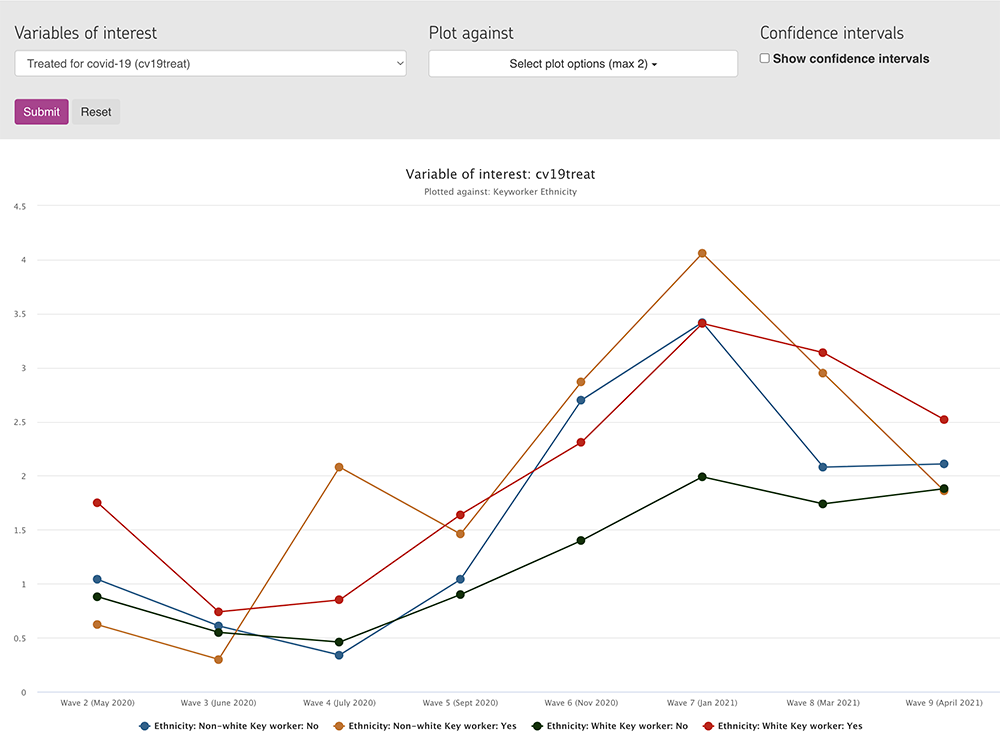Click the red data point above Wave 2
The height and width of the screenshot is (744, 1000).
[x=97, y=501]
